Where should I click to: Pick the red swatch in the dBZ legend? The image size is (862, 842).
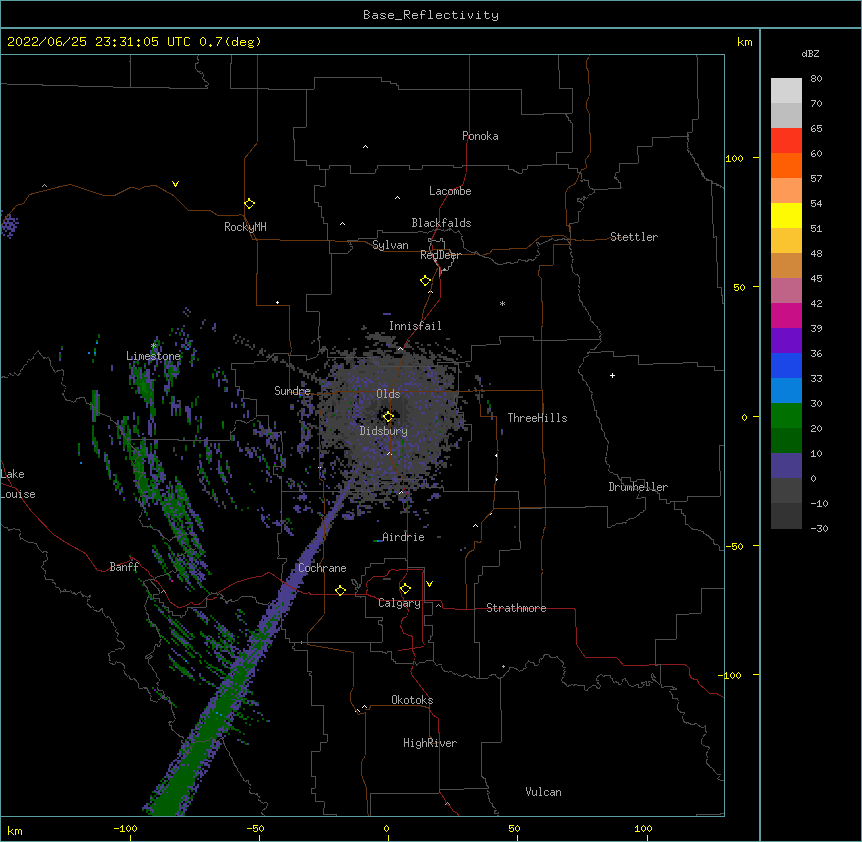(x=786, y=141)
